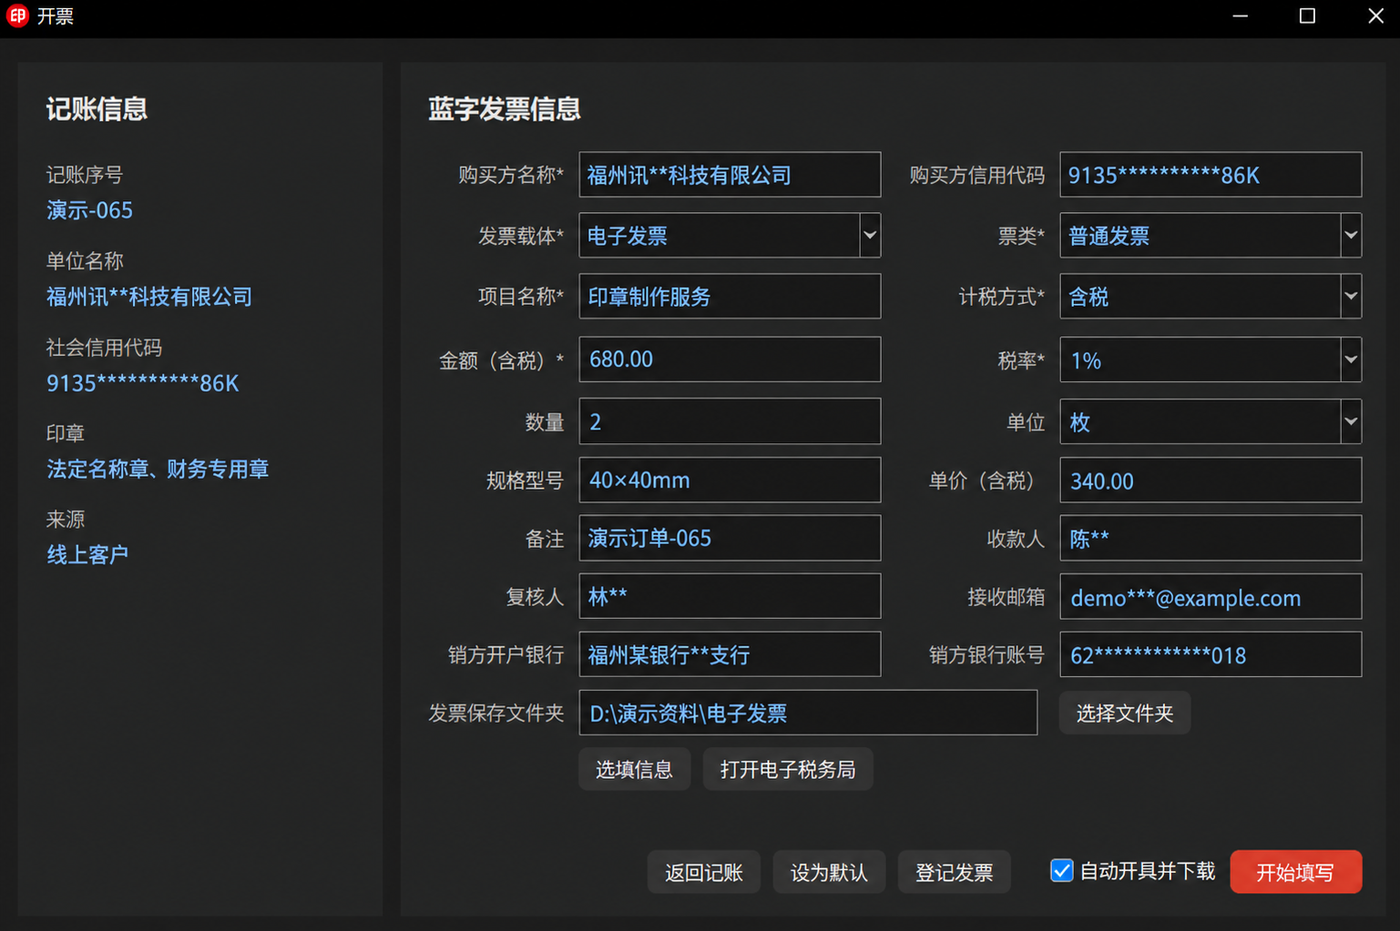Maximize the 开票 window
Screen dimensions: 1400x931
click(x=1307, y=16)
